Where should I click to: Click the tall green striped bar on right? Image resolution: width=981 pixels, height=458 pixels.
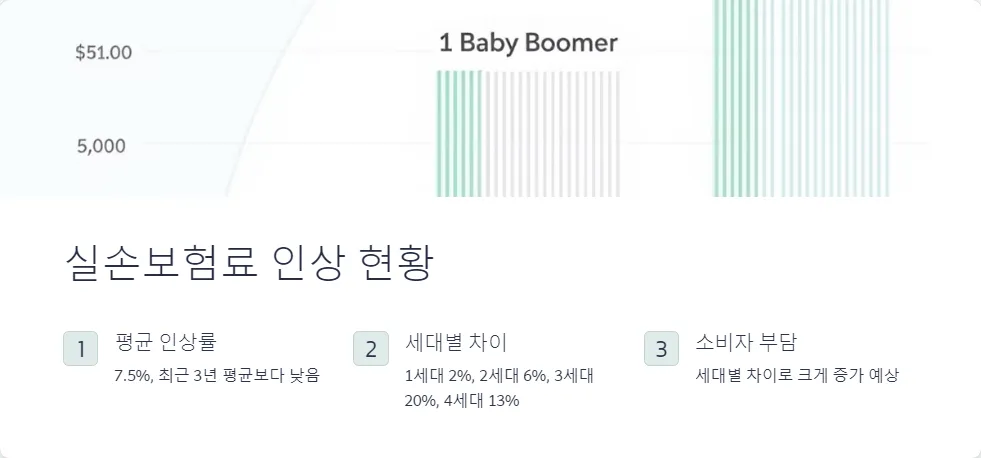735,98
